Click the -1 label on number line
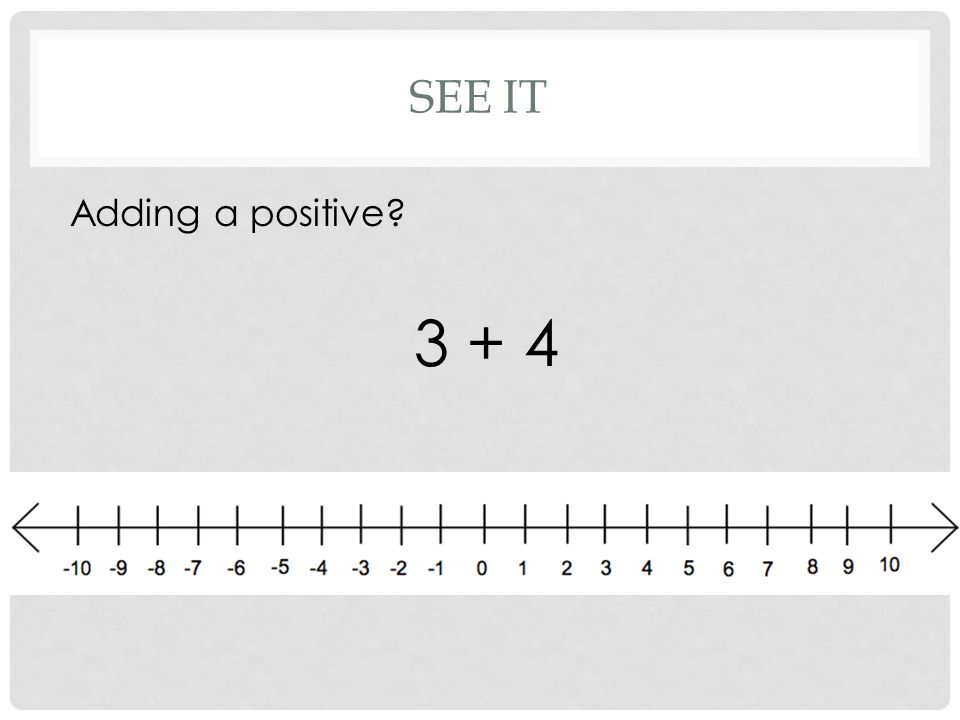Screen dimensions: 960x720 [x=436, y=568]
